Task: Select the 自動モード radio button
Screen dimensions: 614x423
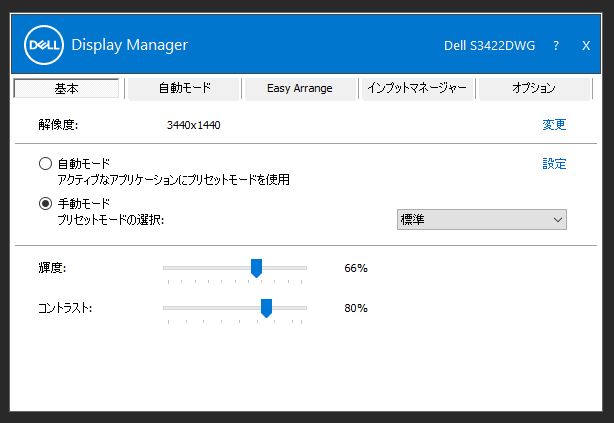Action: [45, 163]
